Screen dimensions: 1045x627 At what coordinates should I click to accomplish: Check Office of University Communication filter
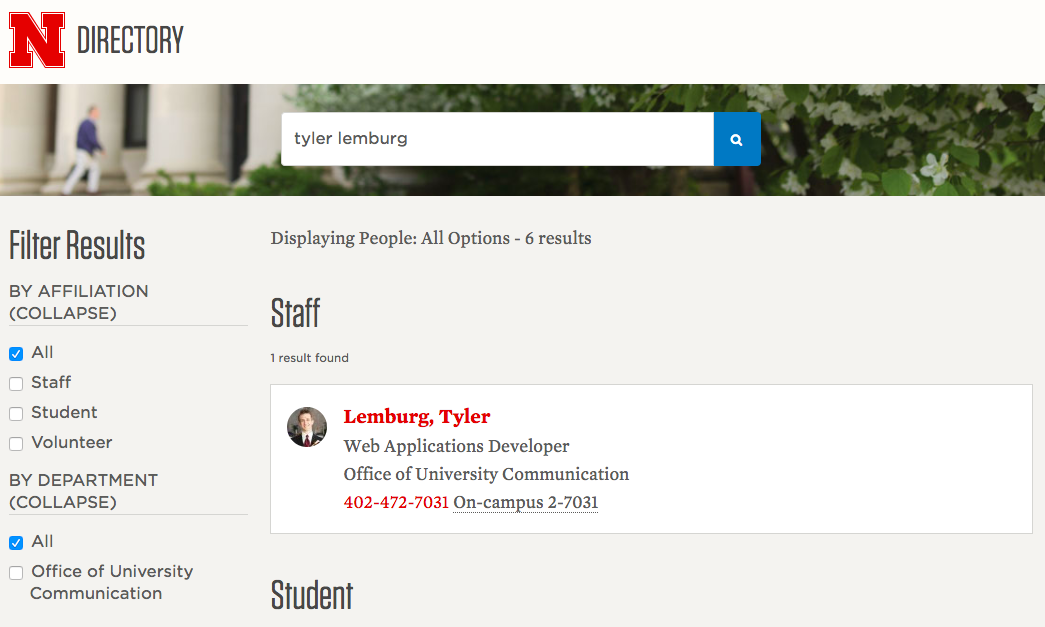click(x=16, y=572)
